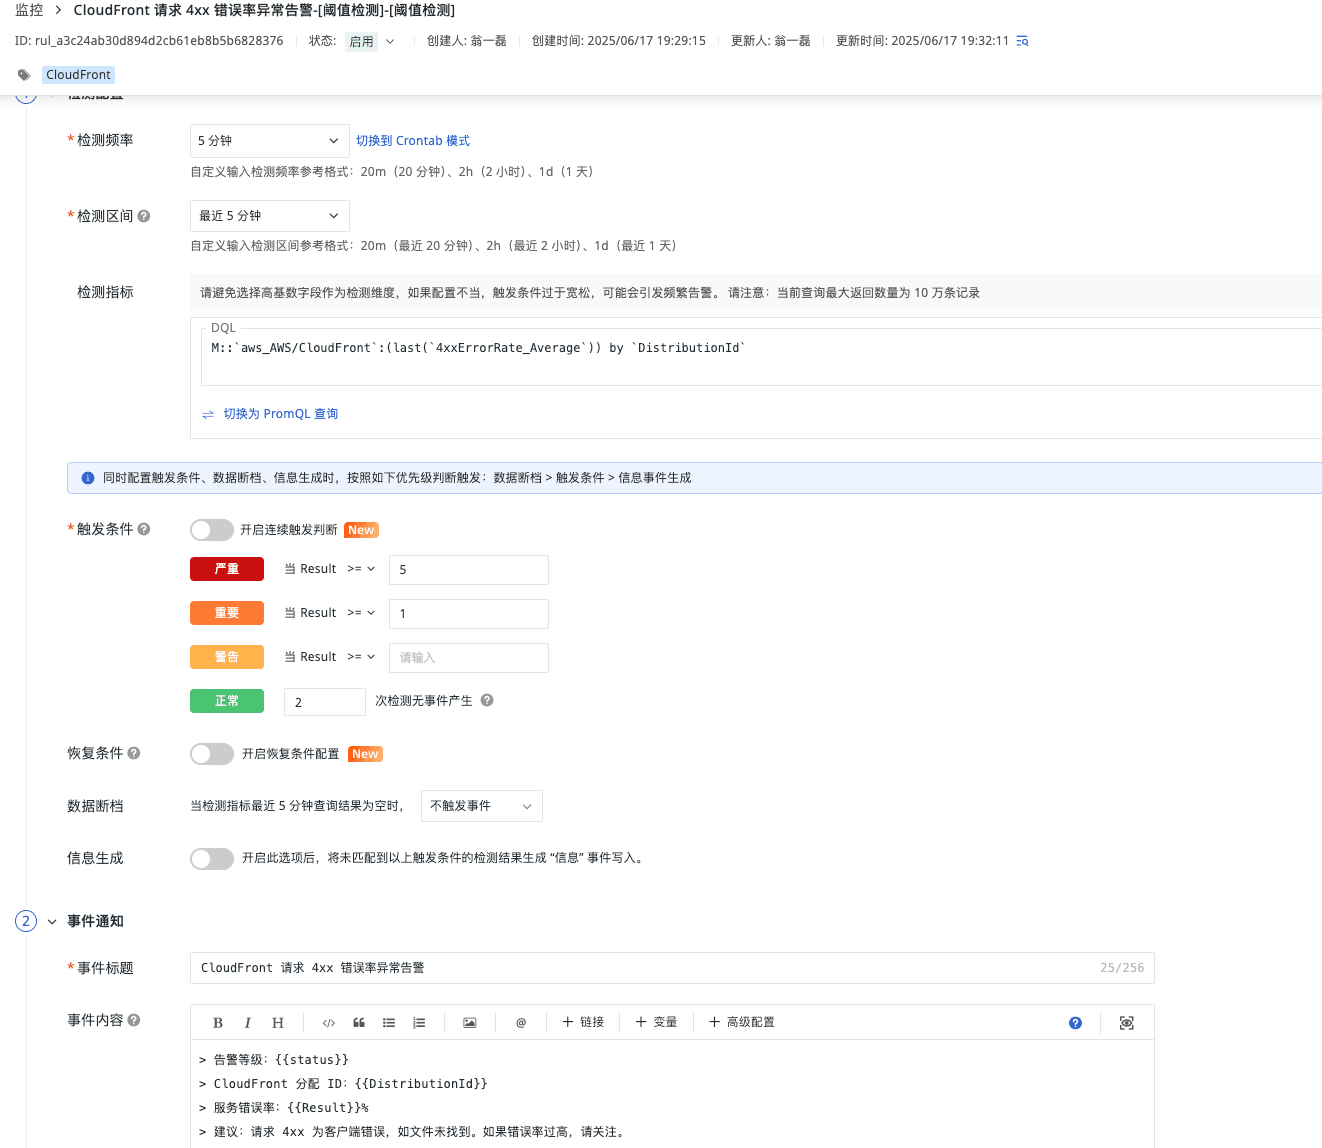Open the blue help icon in editor toolbar

(1075, 1022)
